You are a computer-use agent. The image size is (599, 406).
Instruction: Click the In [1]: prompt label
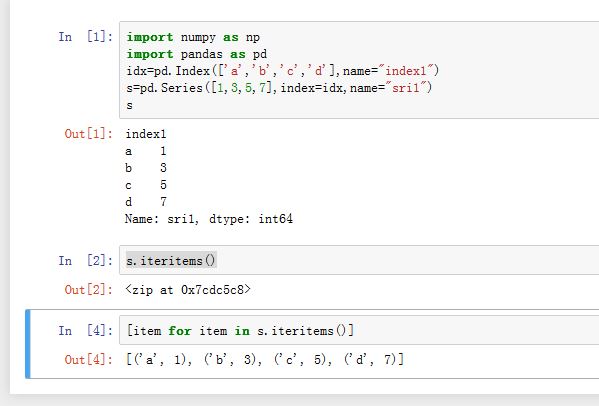(86, 37)
